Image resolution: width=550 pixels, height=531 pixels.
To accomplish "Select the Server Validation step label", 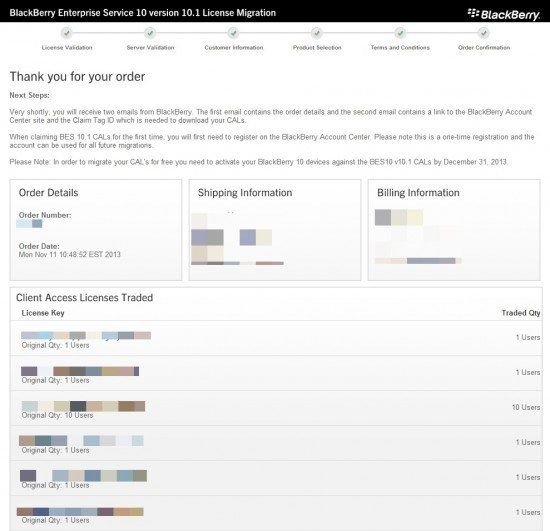I will coord(150,47).
